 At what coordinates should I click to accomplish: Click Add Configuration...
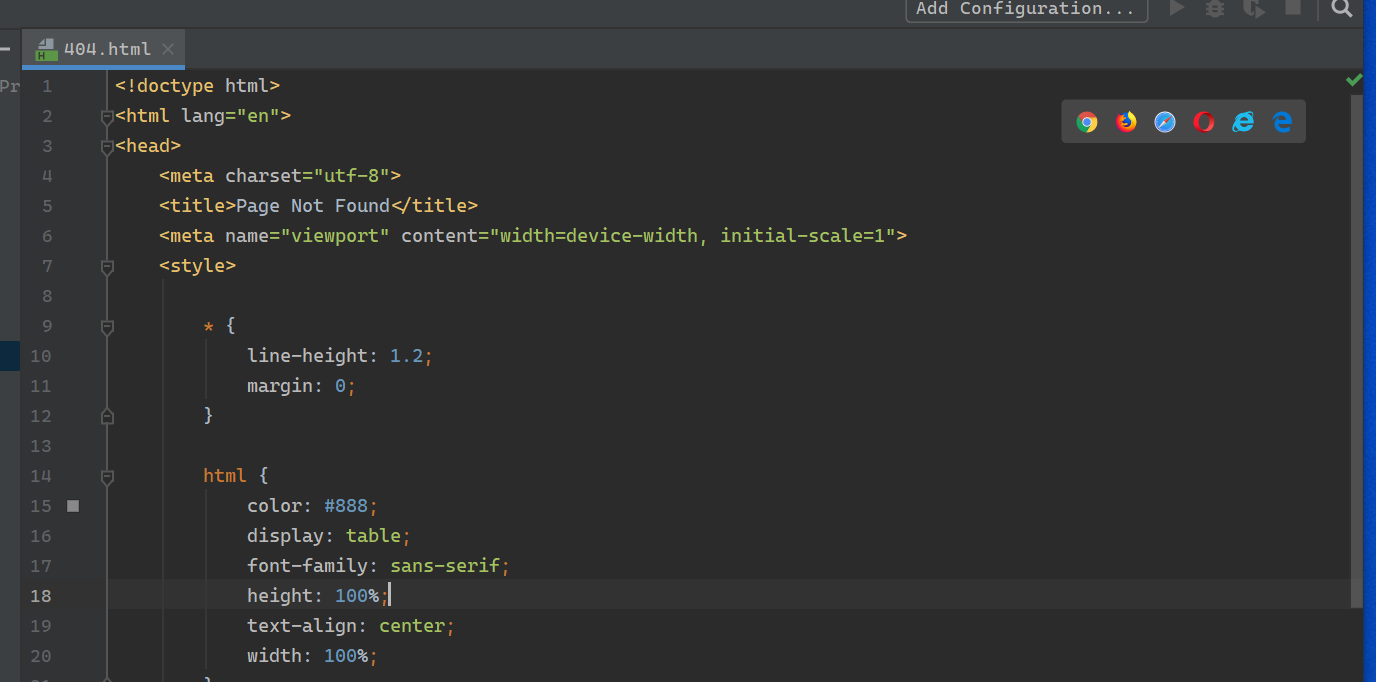1026,9
